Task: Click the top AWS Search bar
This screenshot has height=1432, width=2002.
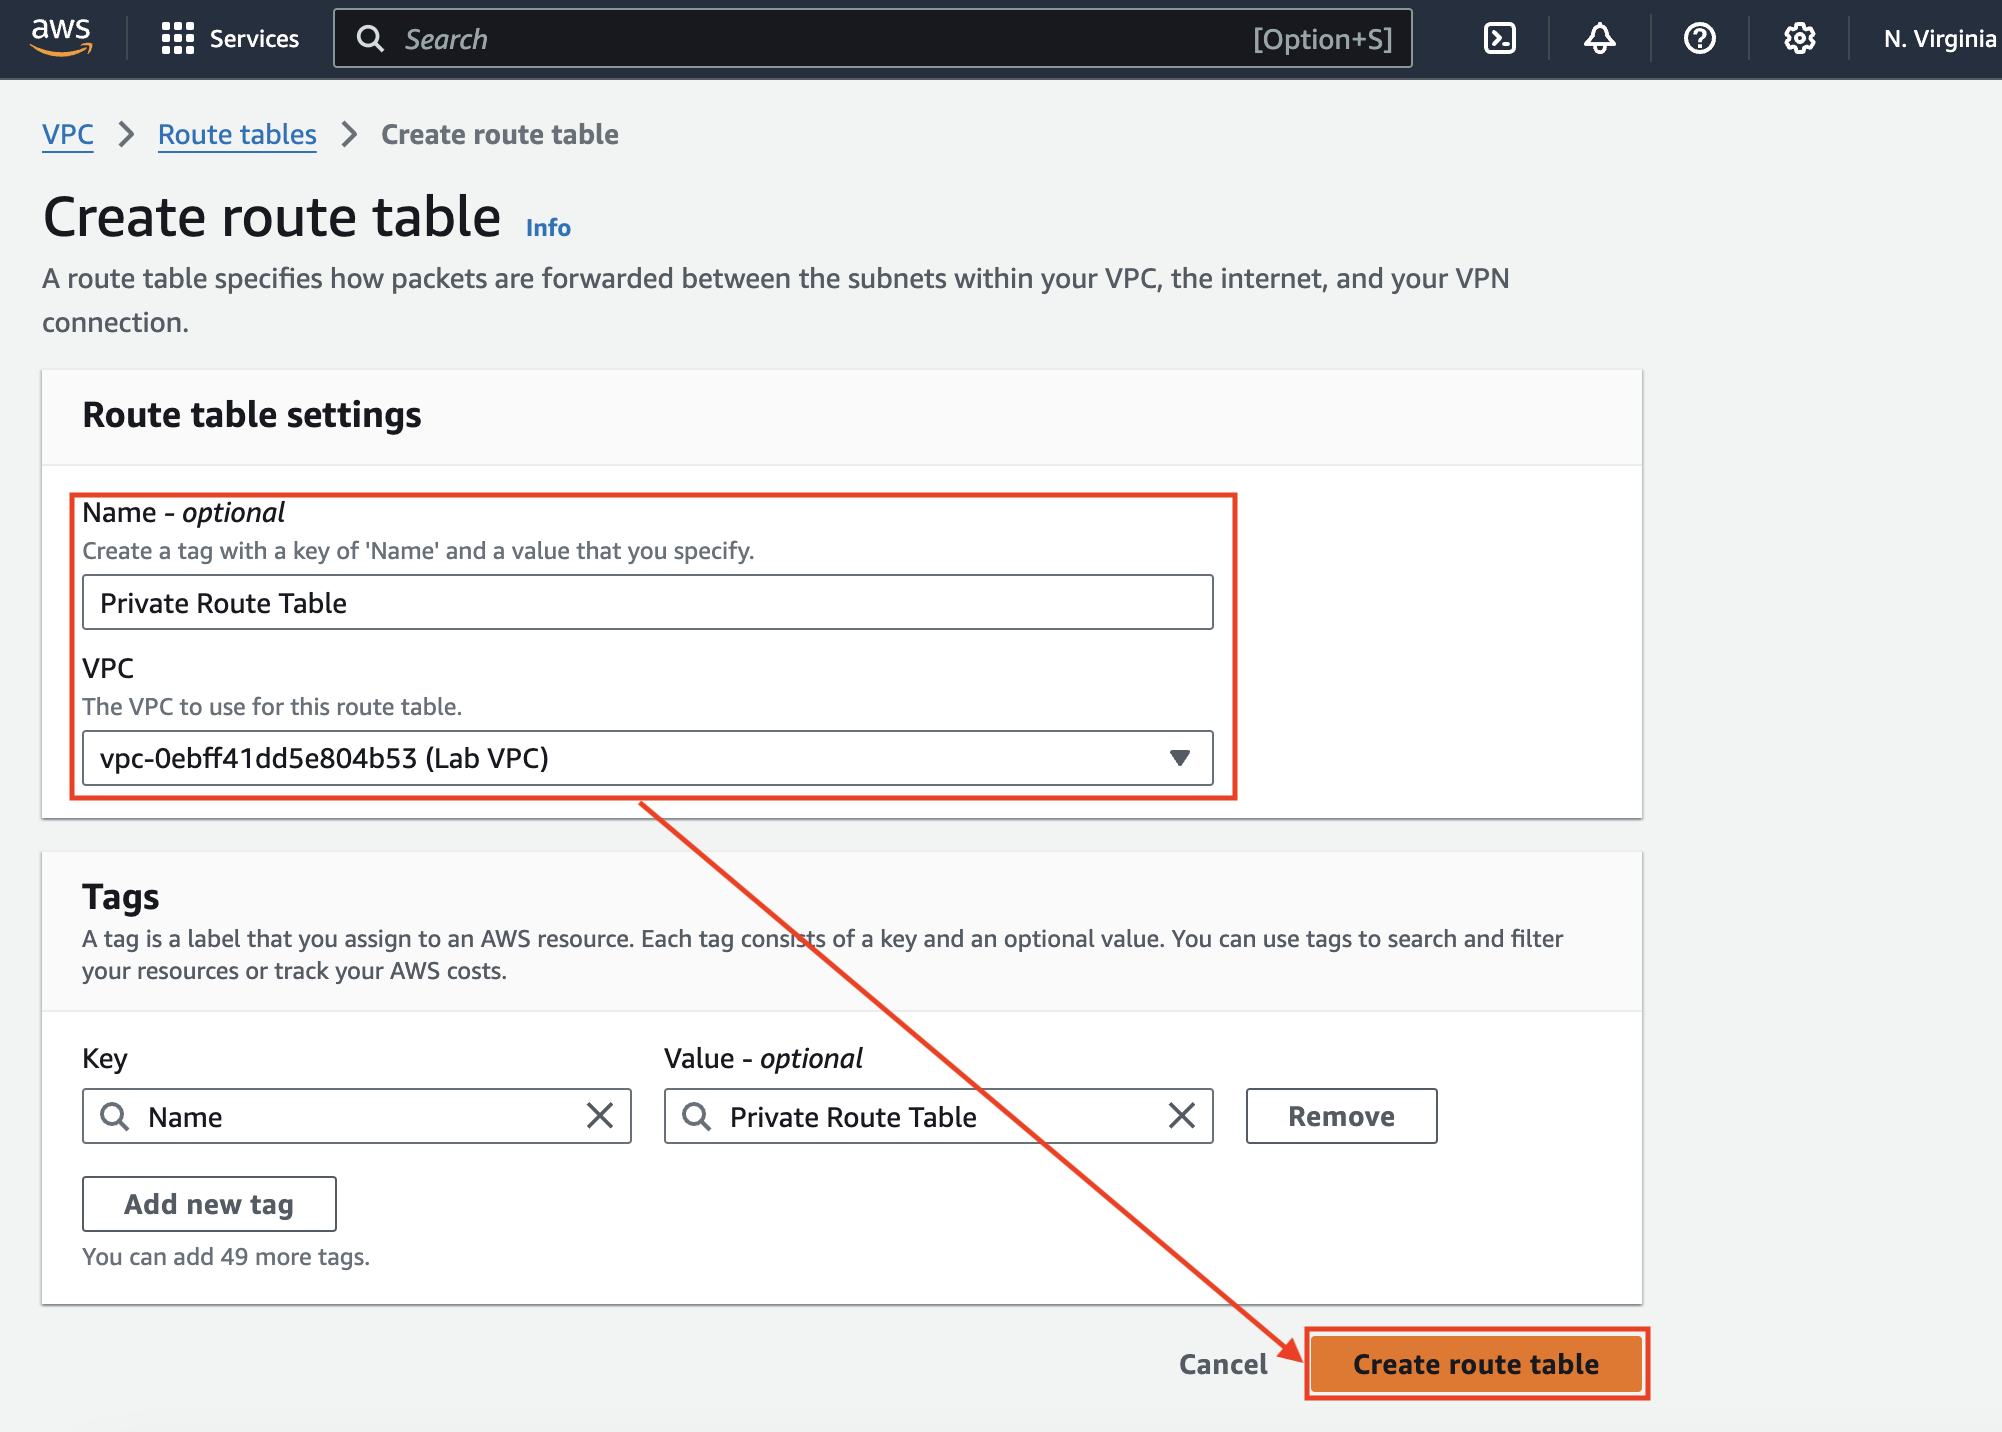Action: 872,39
